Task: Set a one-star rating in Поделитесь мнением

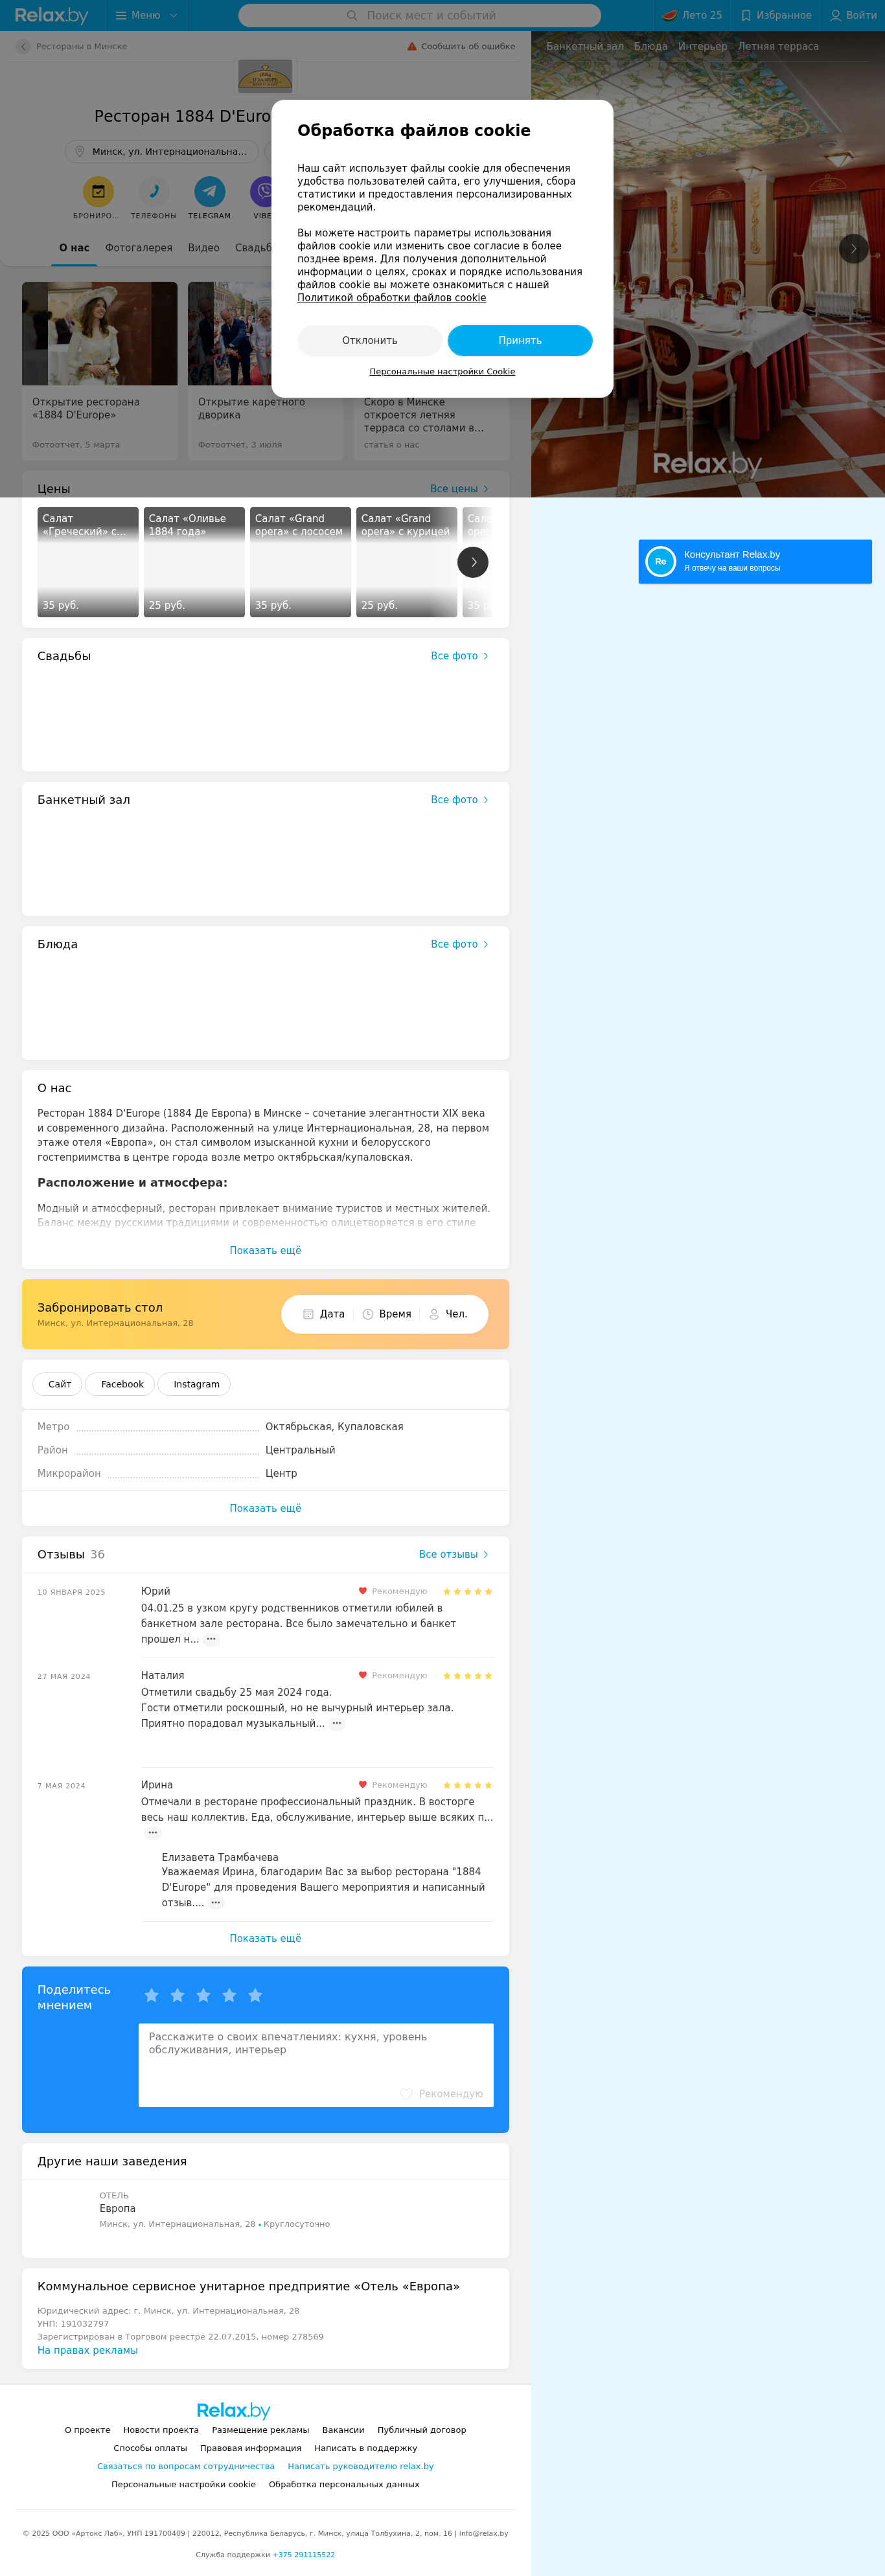Action: [151, 1995]
